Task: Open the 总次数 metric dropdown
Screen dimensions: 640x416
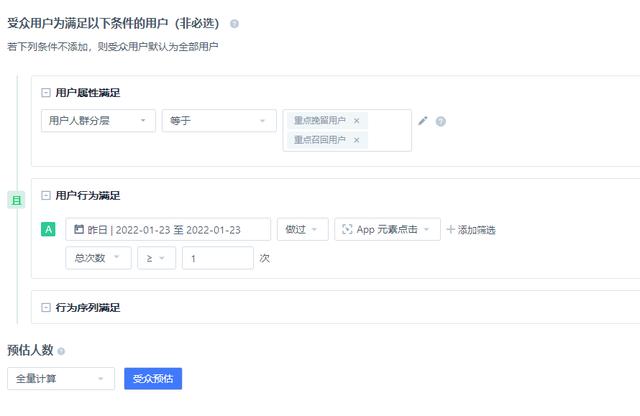Action: [97, 258]
